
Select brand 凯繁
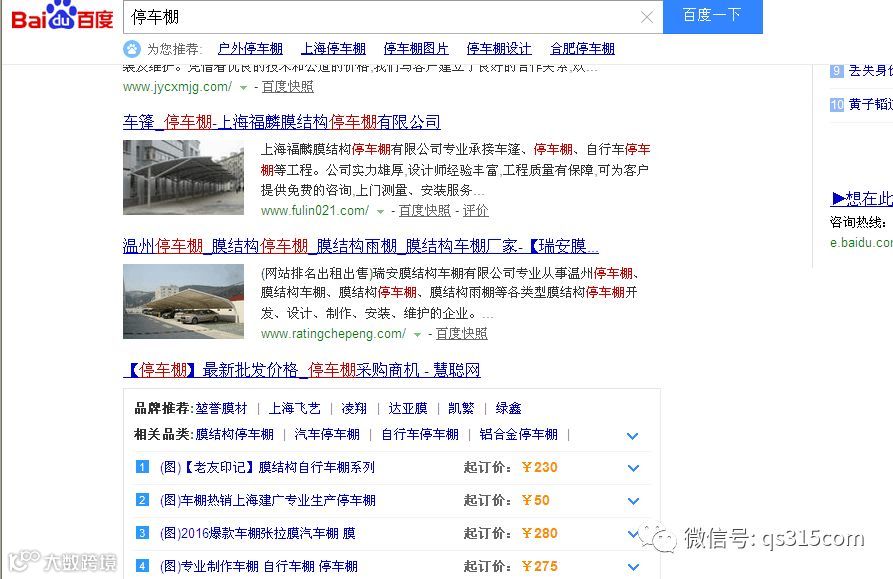click(x=461, y=408)
